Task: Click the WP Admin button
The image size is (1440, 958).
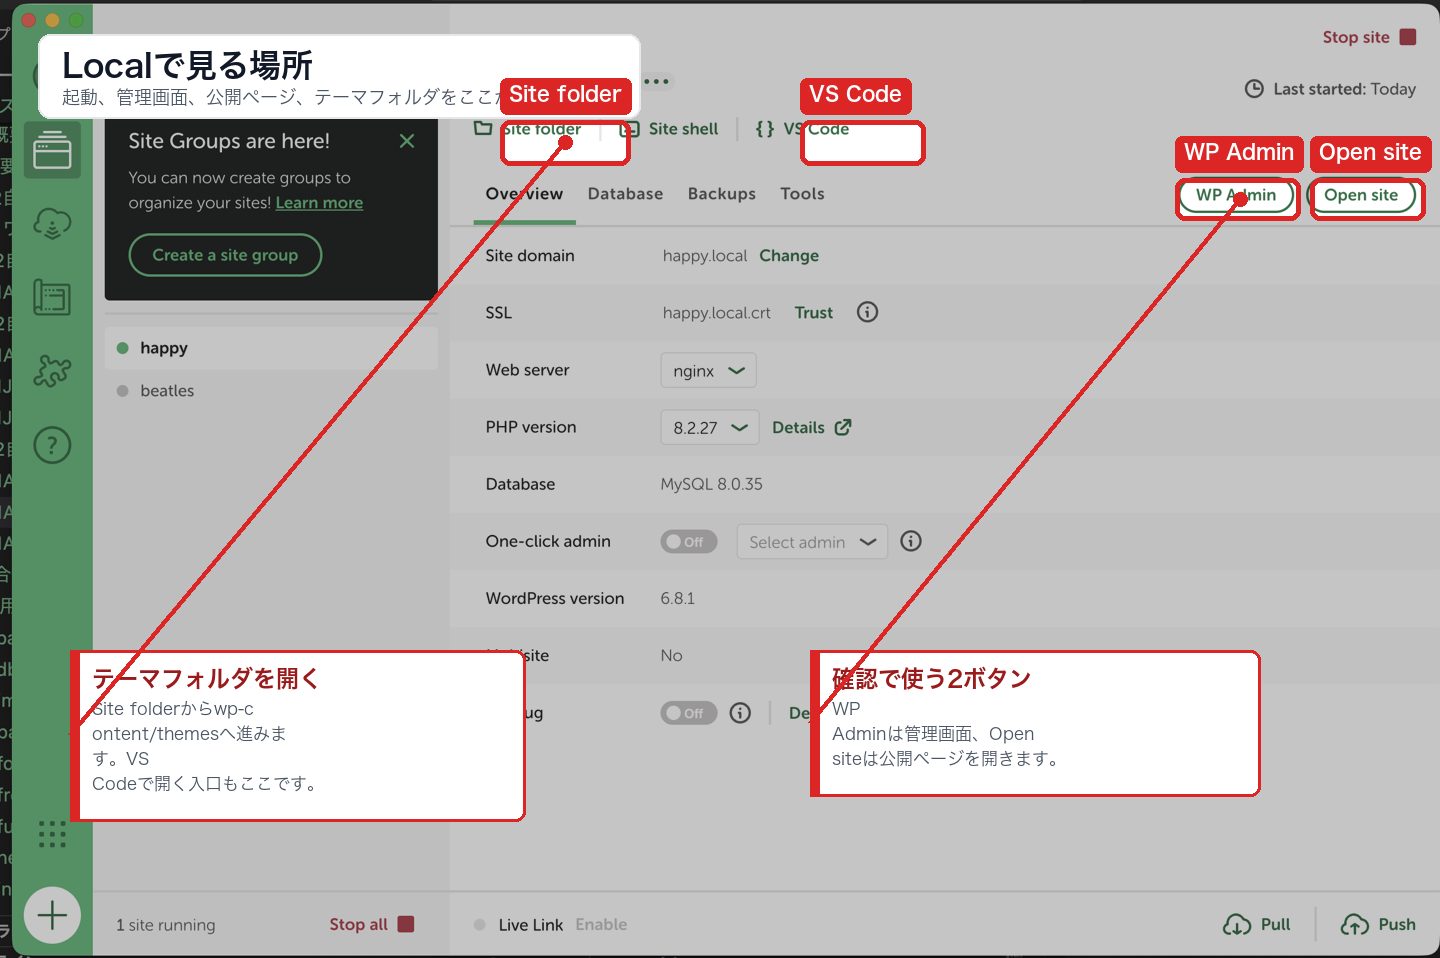Action: click(x=1236, y=195)
